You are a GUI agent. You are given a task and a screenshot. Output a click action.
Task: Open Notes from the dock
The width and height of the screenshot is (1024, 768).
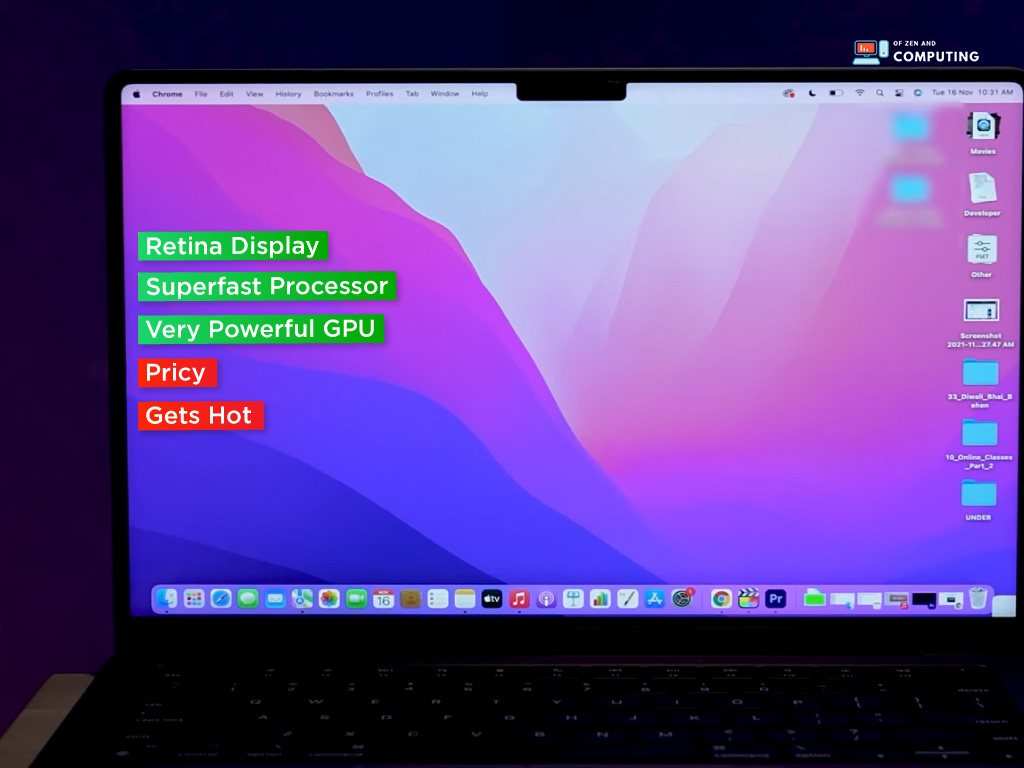[x=465, y=598]
